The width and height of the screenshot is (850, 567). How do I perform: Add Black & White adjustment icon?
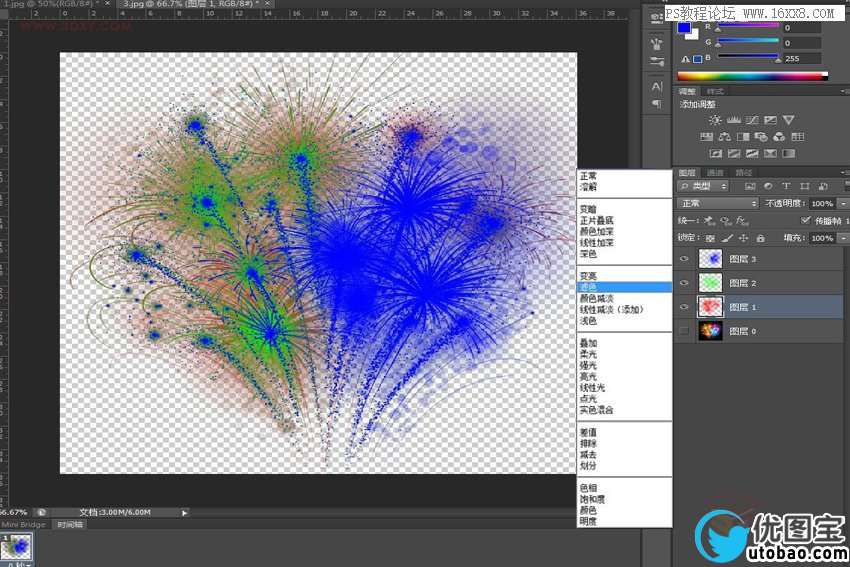[x=743, y=137]
